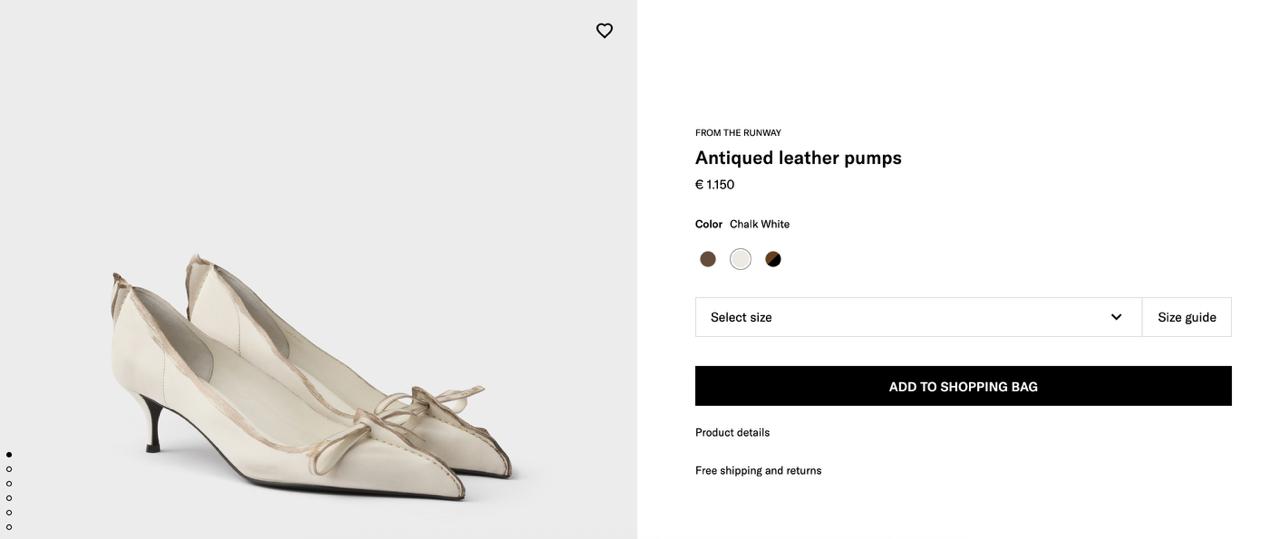Expand Free shipping and returns info
Image resolution: width=1280 pixels, height=539 pixels.
[758, 471]
